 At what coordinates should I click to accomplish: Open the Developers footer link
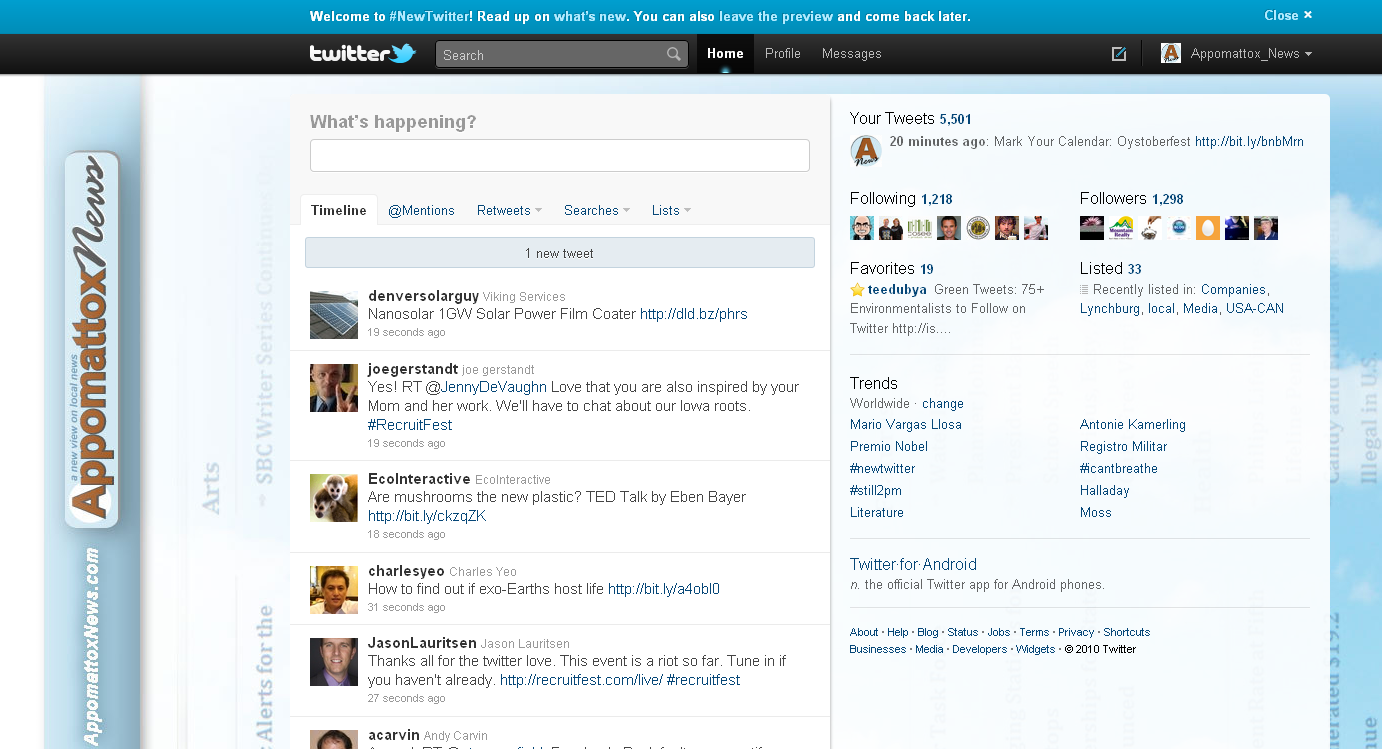[980, 649]
